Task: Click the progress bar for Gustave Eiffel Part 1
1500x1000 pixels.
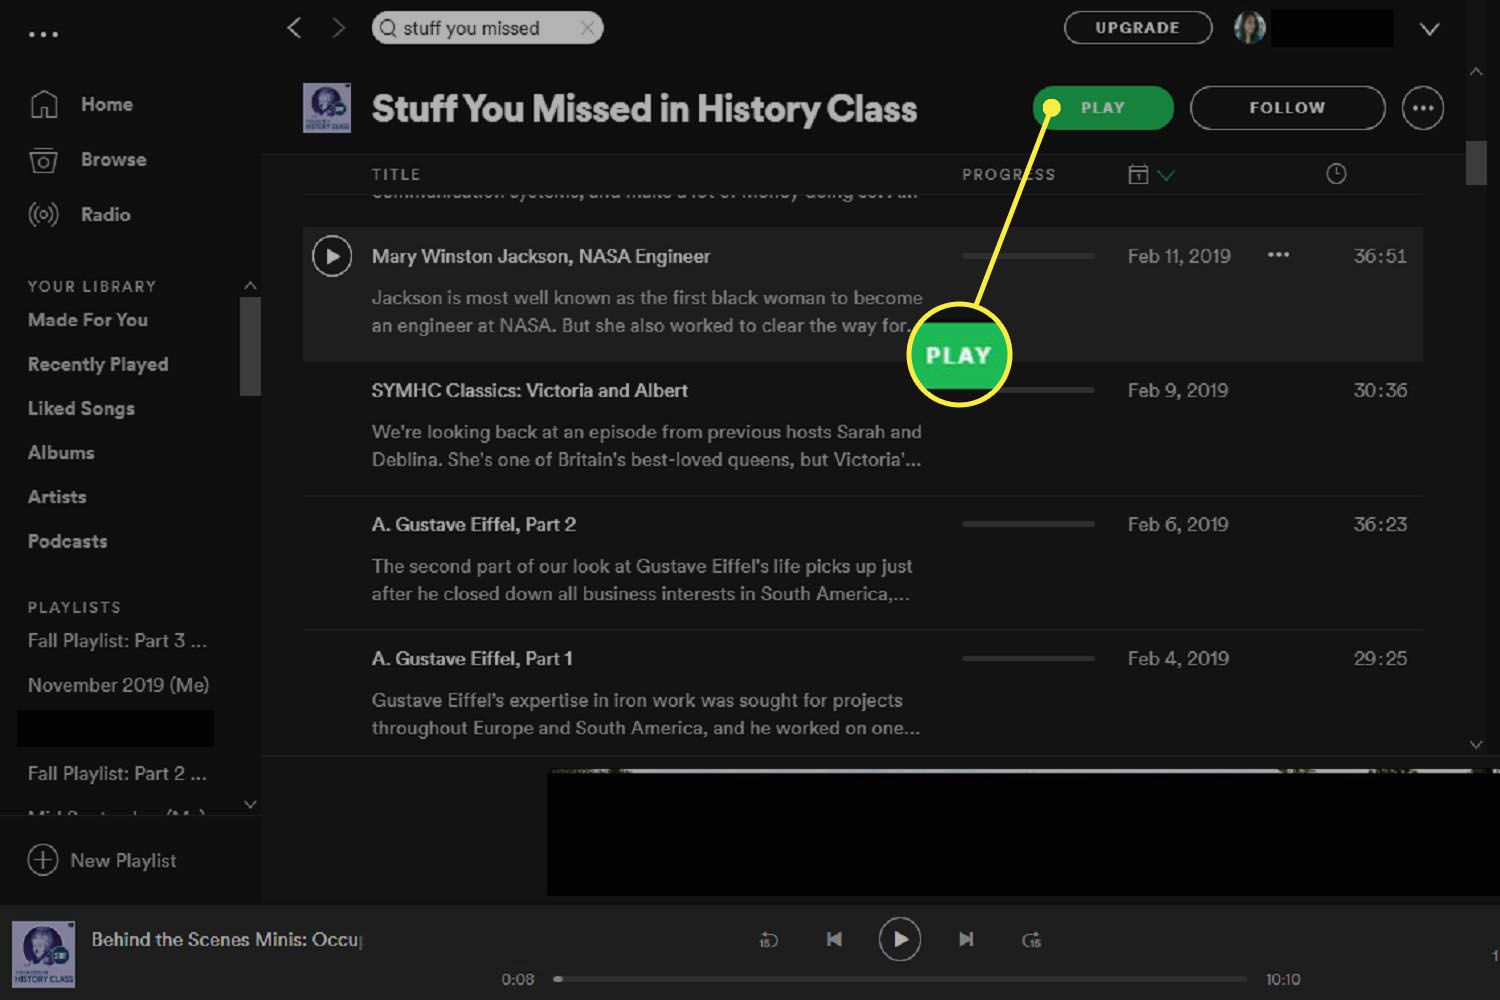Action: pos(1028,658)
